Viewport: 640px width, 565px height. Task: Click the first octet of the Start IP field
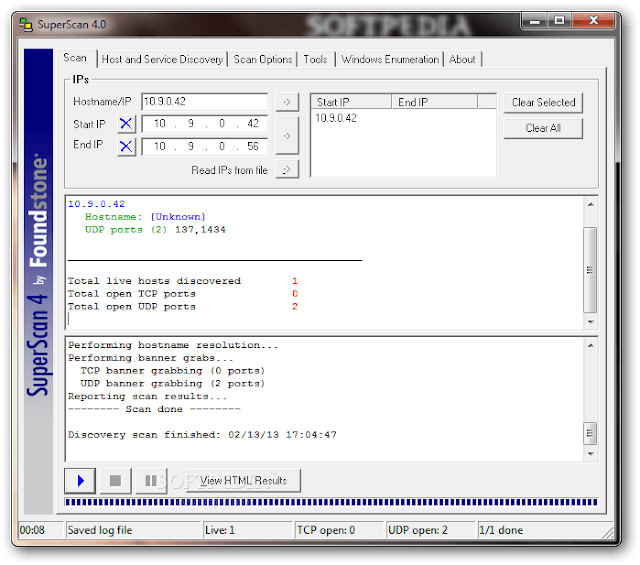pyautogui.click(x=160, y=124)
